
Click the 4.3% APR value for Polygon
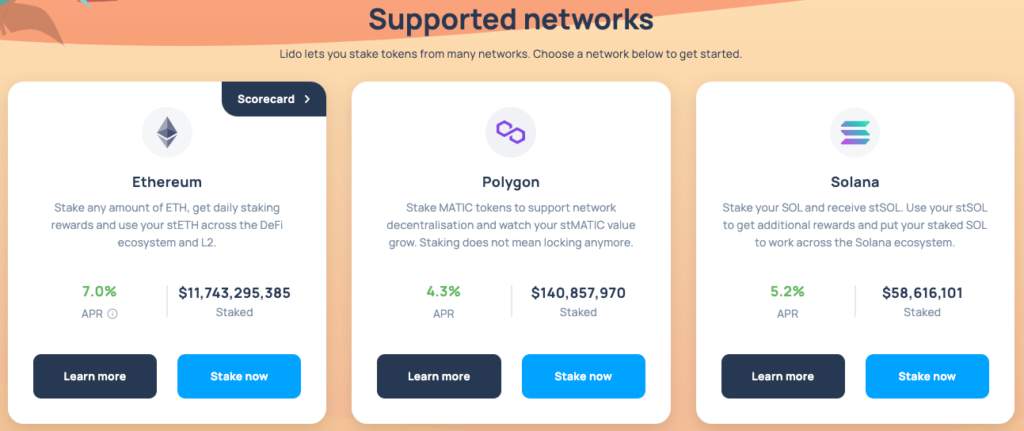pos(443,291)
